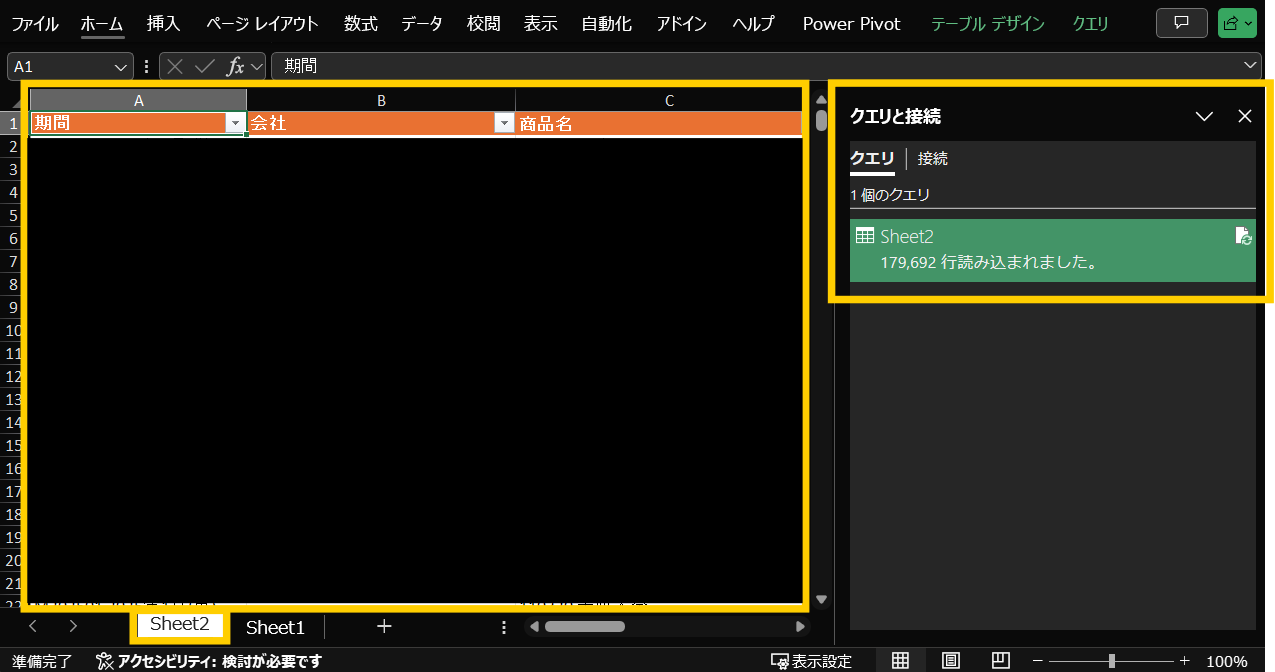Screen dimensions: 1275x672
Task: Click vertical scrollbar down arrow
Action: click(822, 599)
